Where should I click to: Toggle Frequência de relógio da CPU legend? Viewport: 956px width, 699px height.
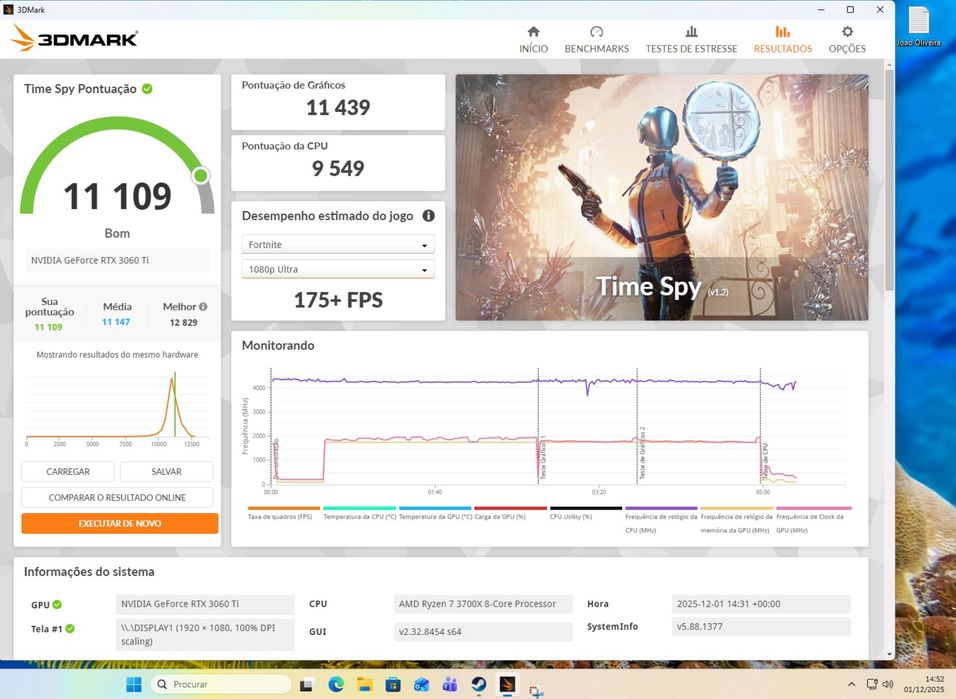tap(661, 519)
